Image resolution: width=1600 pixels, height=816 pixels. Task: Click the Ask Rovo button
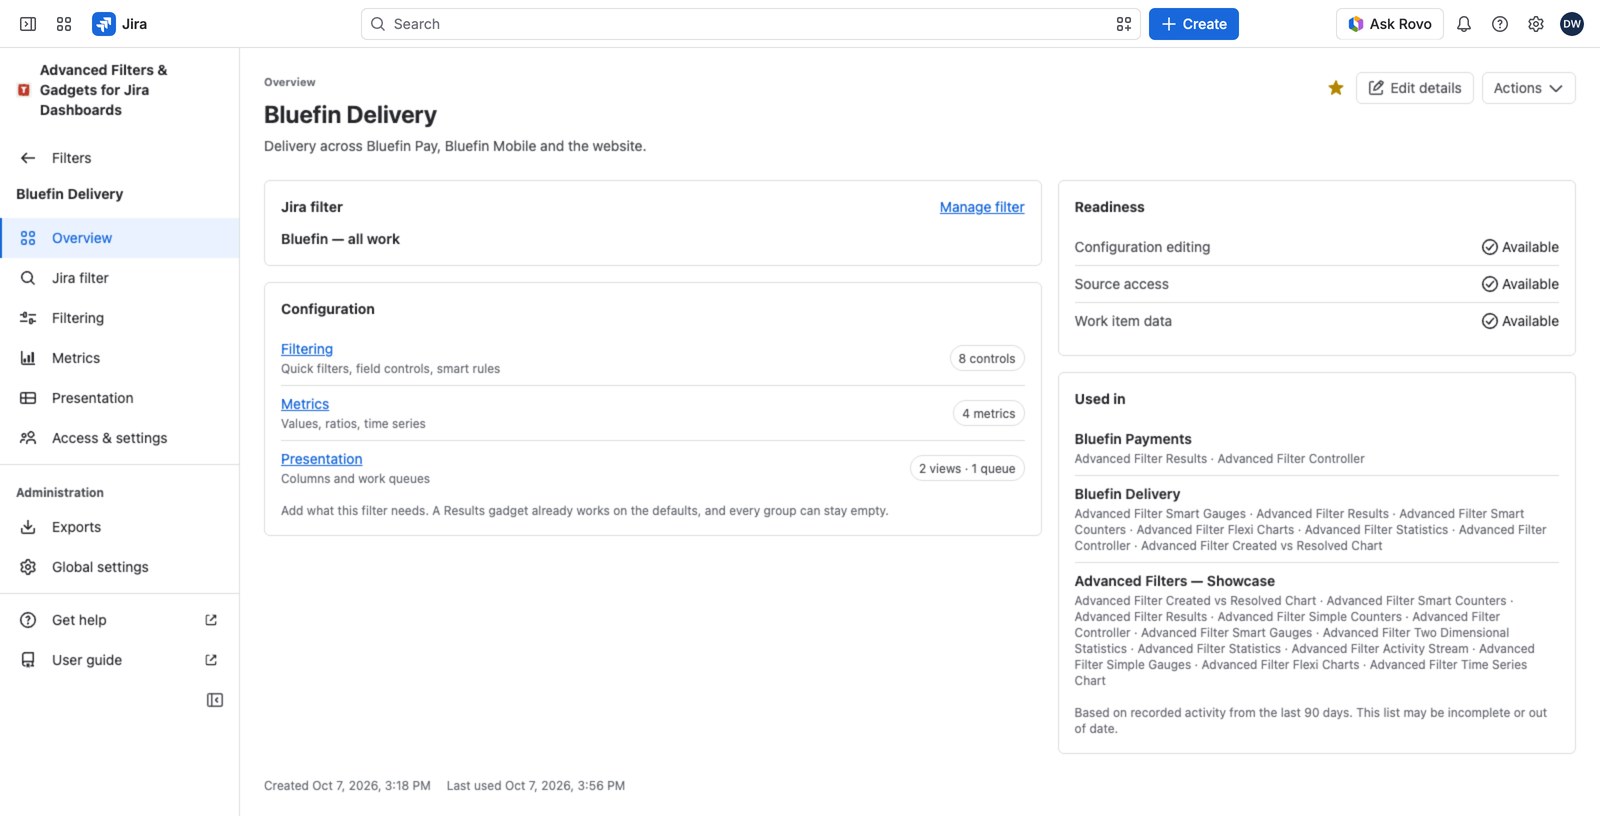tap(1389, 24)
